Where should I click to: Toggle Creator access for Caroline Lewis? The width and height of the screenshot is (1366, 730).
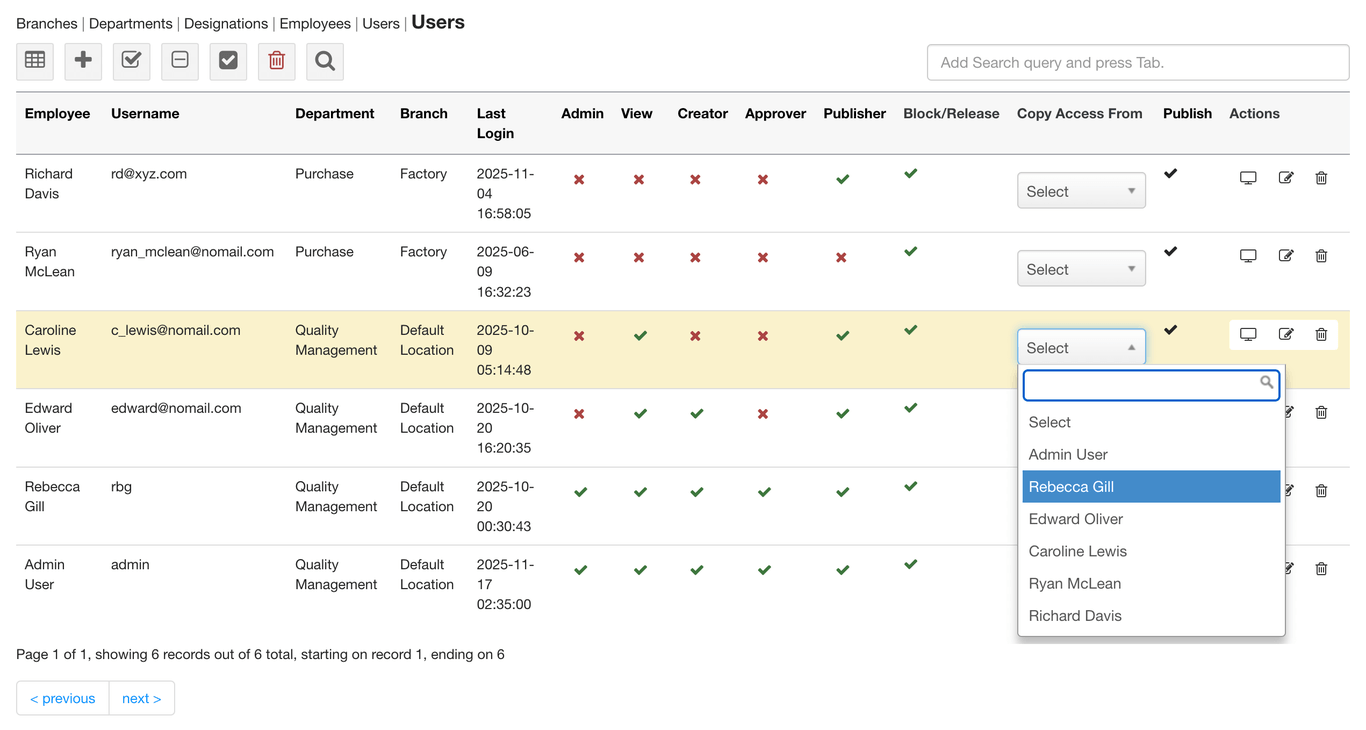(695, 336)
